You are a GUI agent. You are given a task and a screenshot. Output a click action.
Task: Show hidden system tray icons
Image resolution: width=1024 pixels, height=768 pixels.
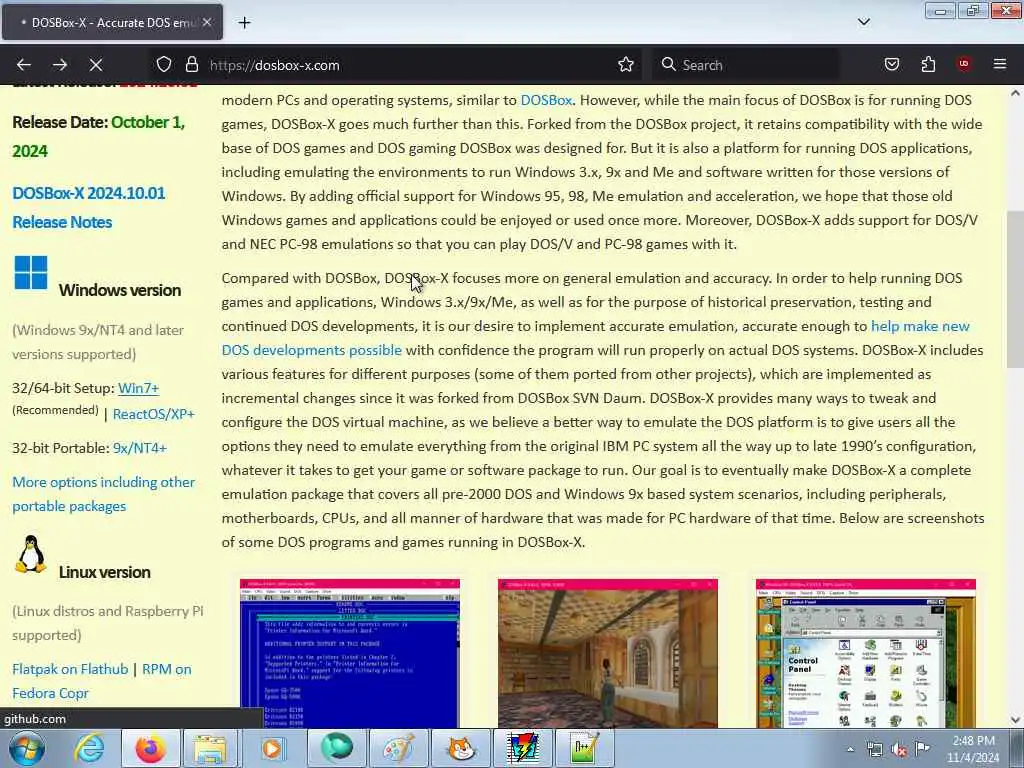[x=850, y=749]
